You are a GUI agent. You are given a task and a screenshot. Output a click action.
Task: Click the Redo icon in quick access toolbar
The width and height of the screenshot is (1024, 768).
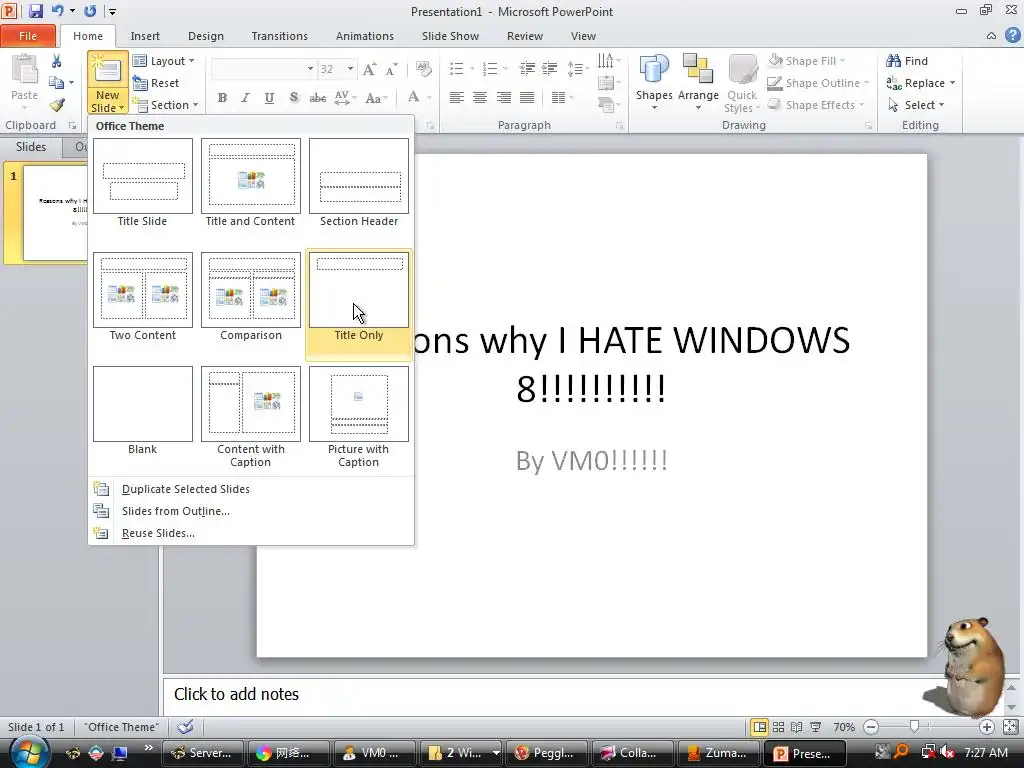[91, 11]
